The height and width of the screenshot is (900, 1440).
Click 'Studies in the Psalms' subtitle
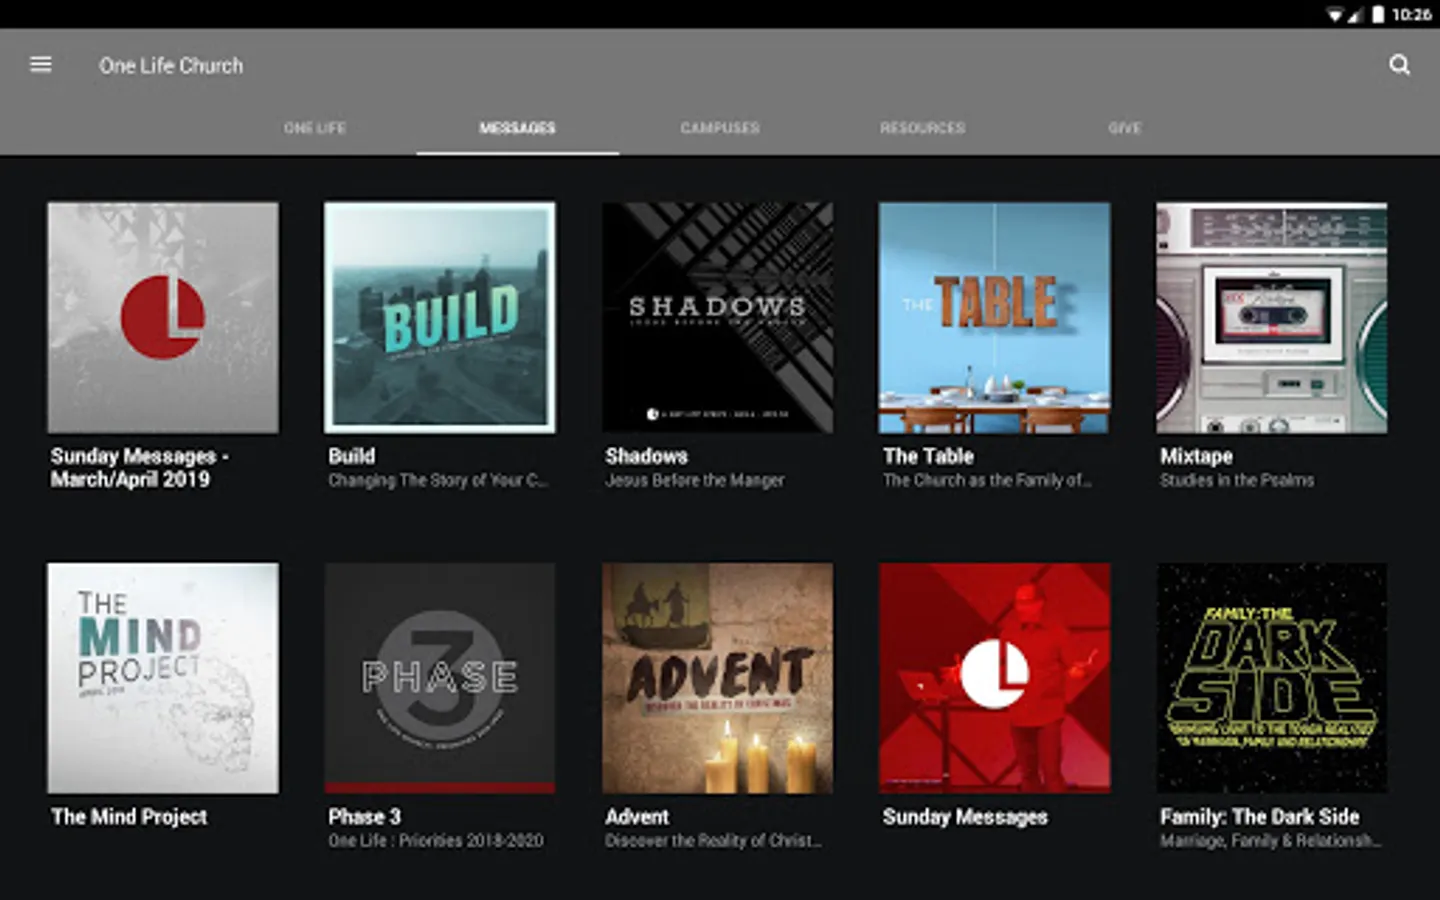pyautogui.click(x=1237, y=481)
